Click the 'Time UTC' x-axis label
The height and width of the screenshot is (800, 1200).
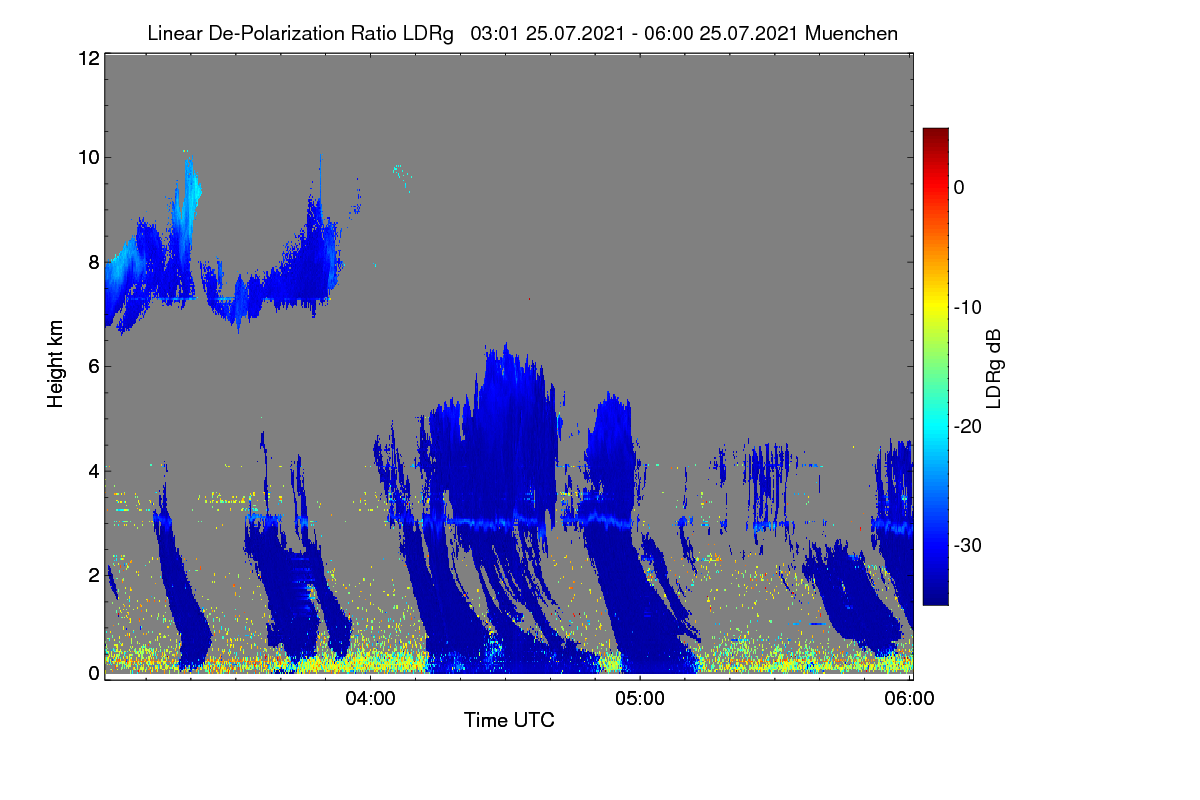coord(509,720)
